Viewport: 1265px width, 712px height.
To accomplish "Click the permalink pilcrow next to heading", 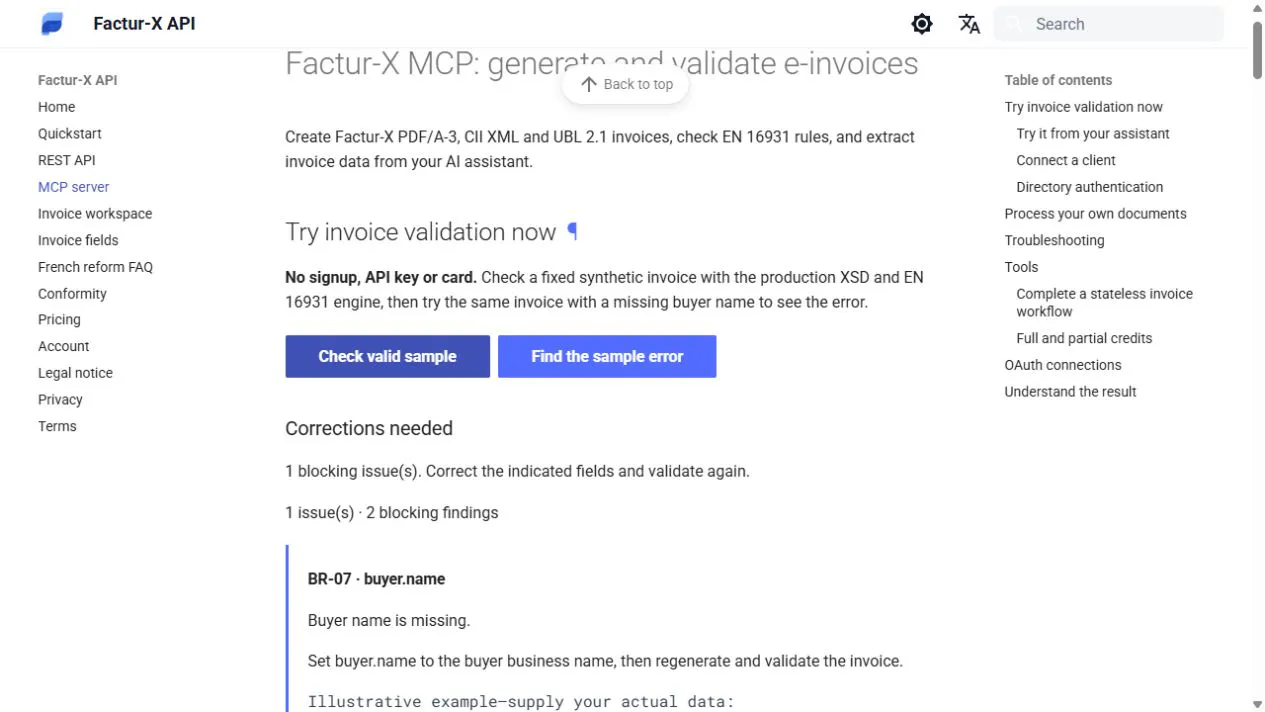I will point(572,232).
